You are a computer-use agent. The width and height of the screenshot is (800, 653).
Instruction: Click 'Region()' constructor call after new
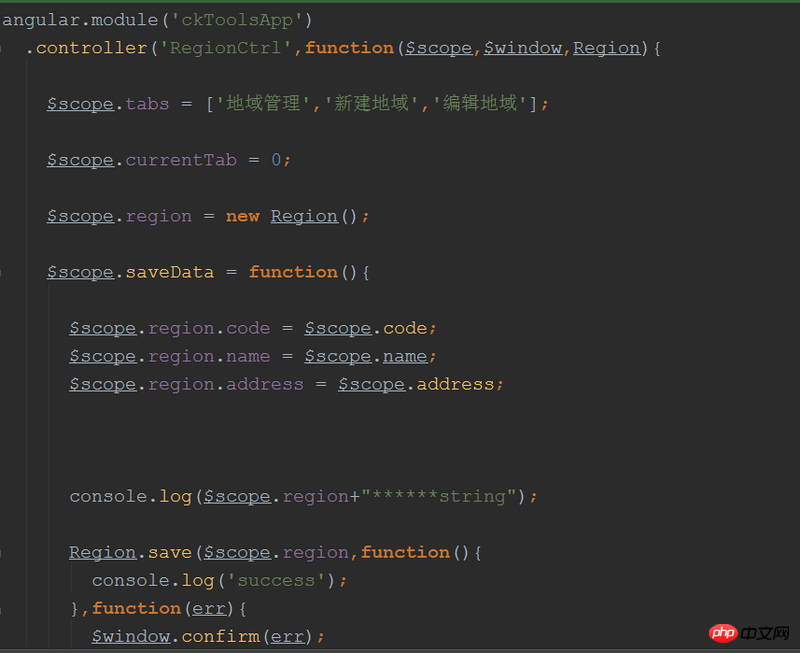(313, 217)
